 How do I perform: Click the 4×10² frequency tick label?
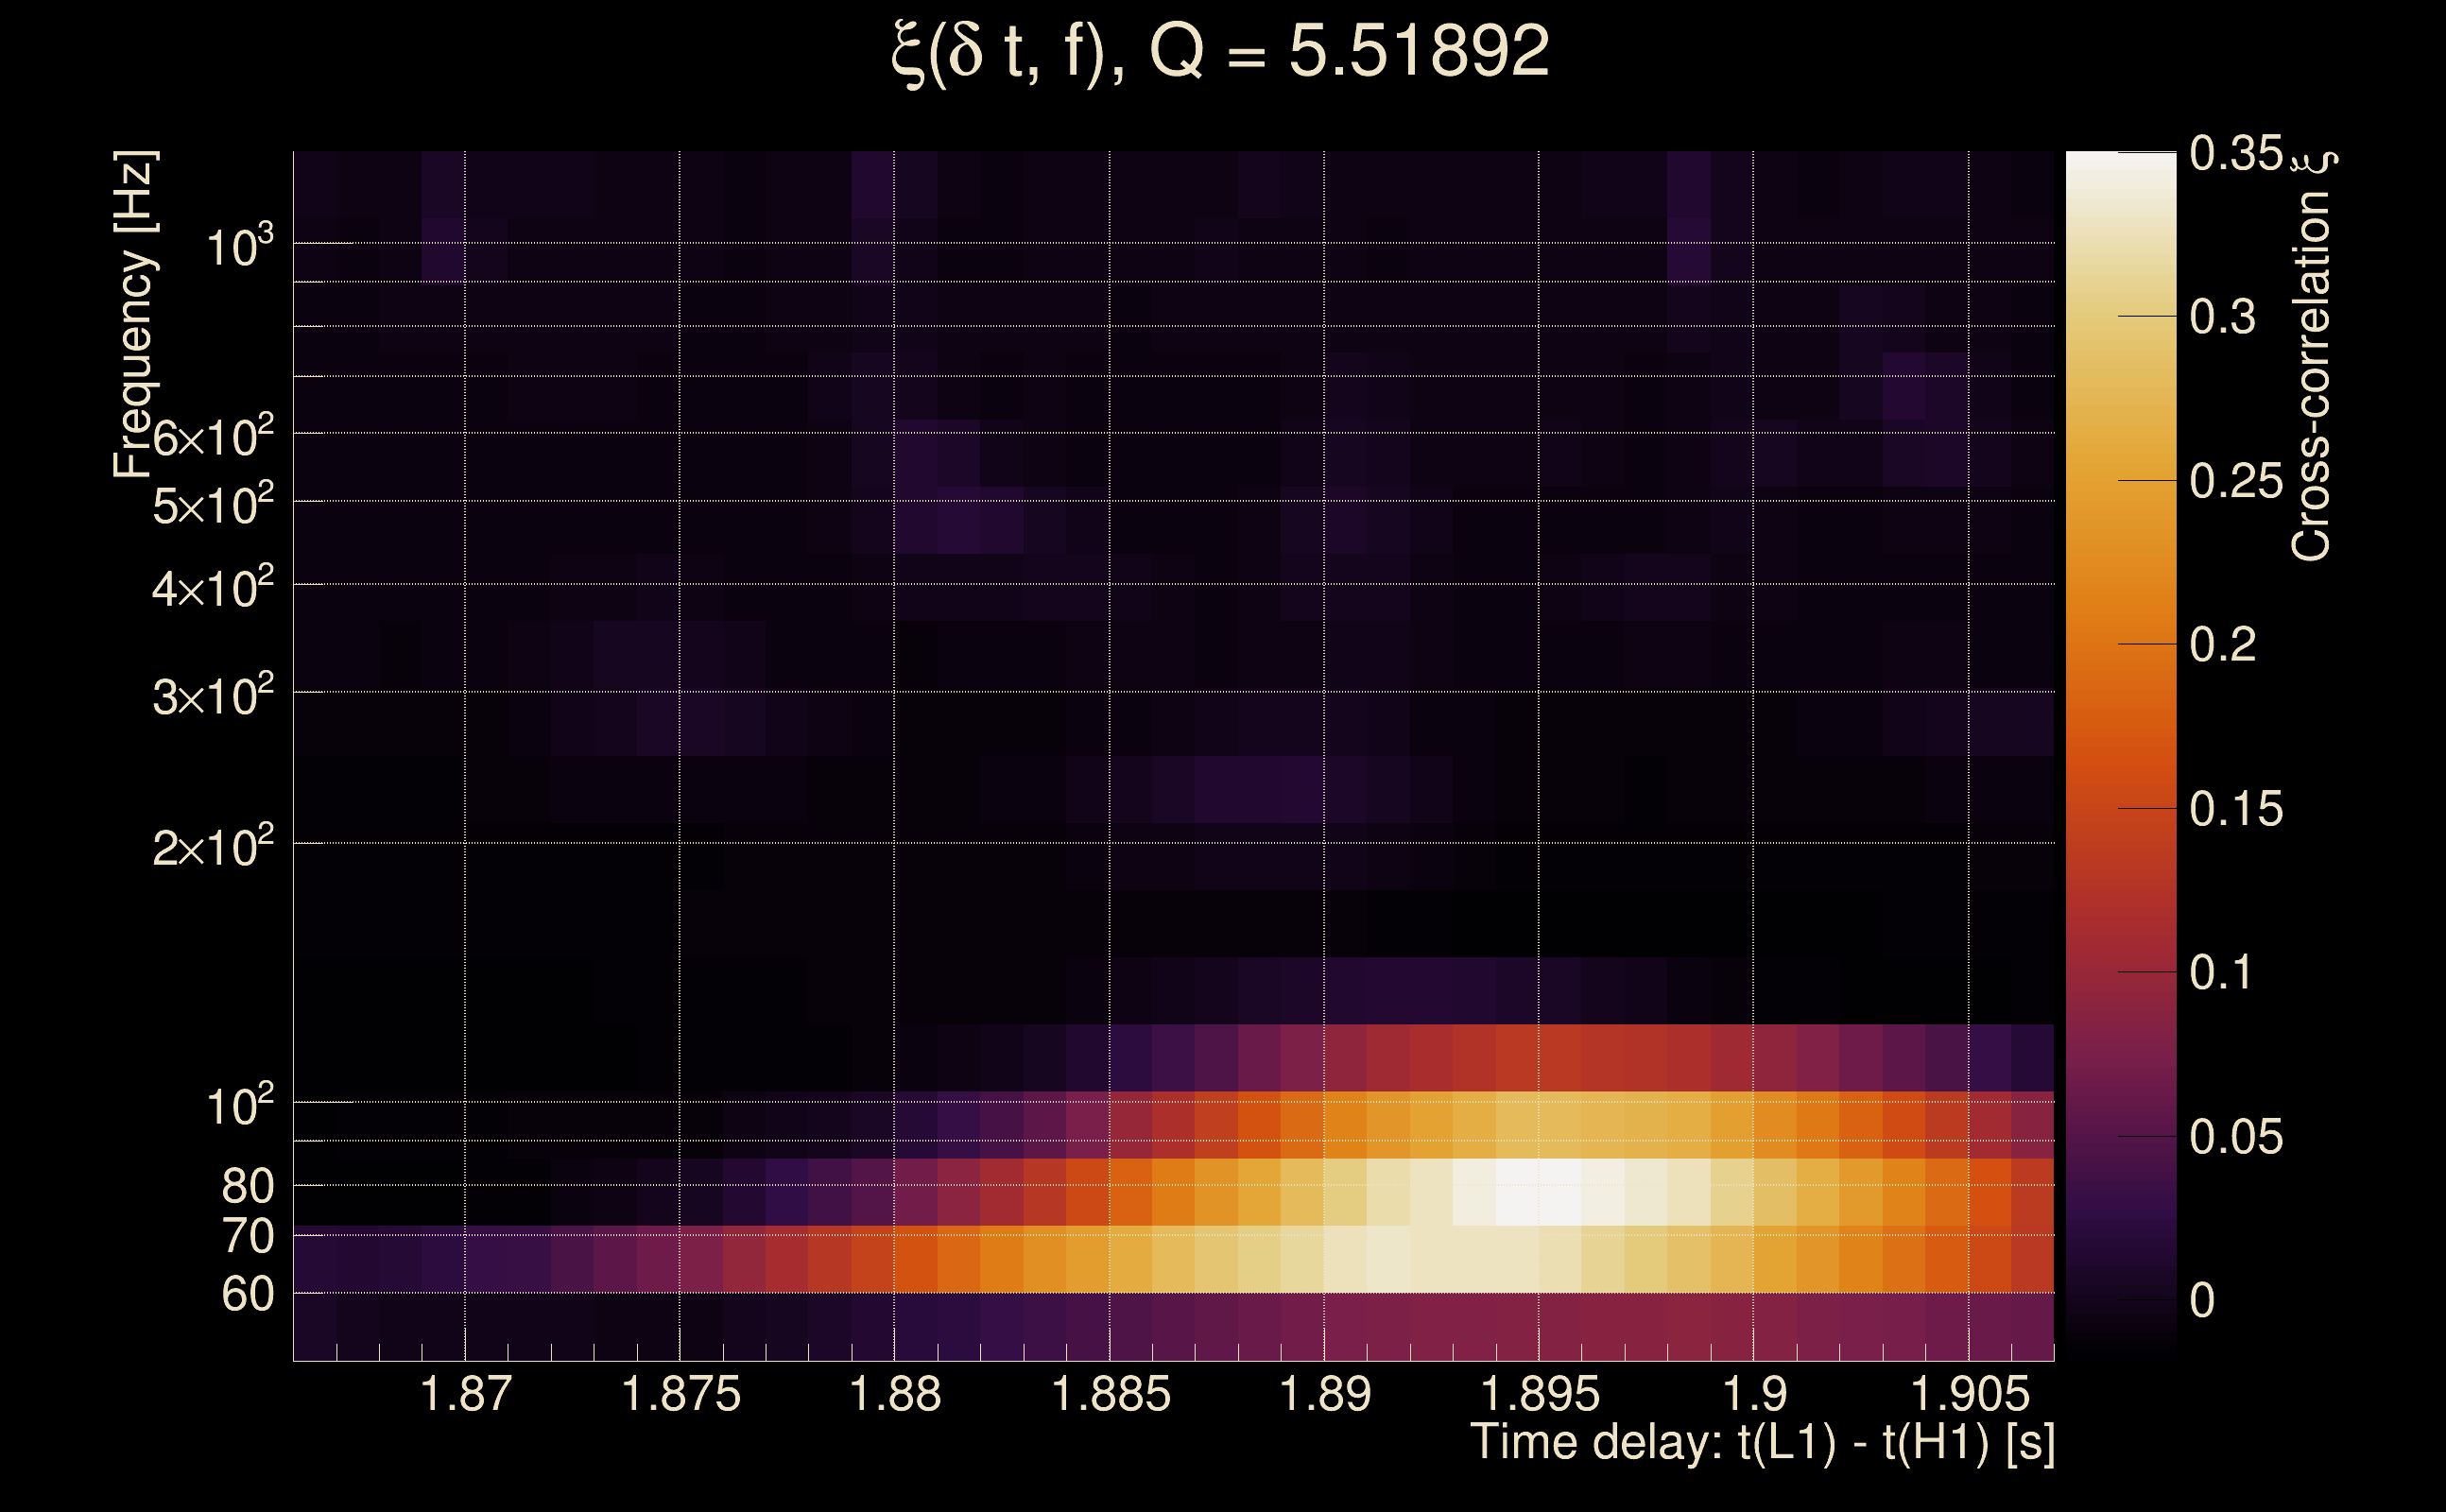(x=212, y=587)
